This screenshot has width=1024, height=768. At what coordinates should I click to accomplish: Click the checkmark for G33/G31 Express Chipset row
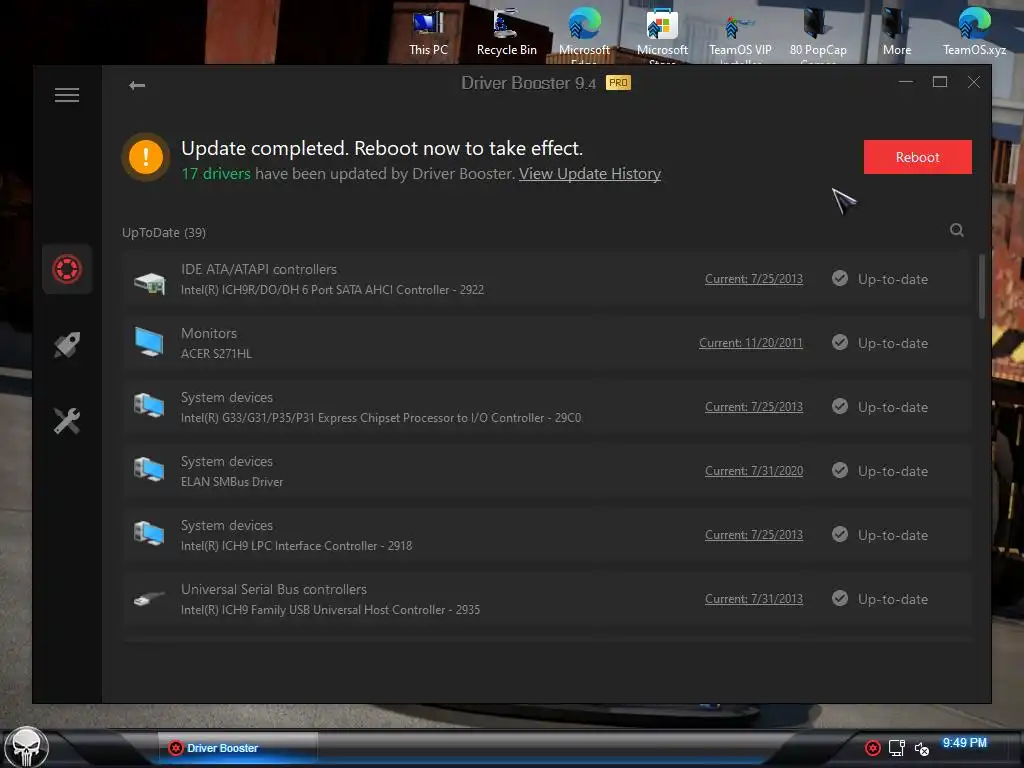pos(840,407)
